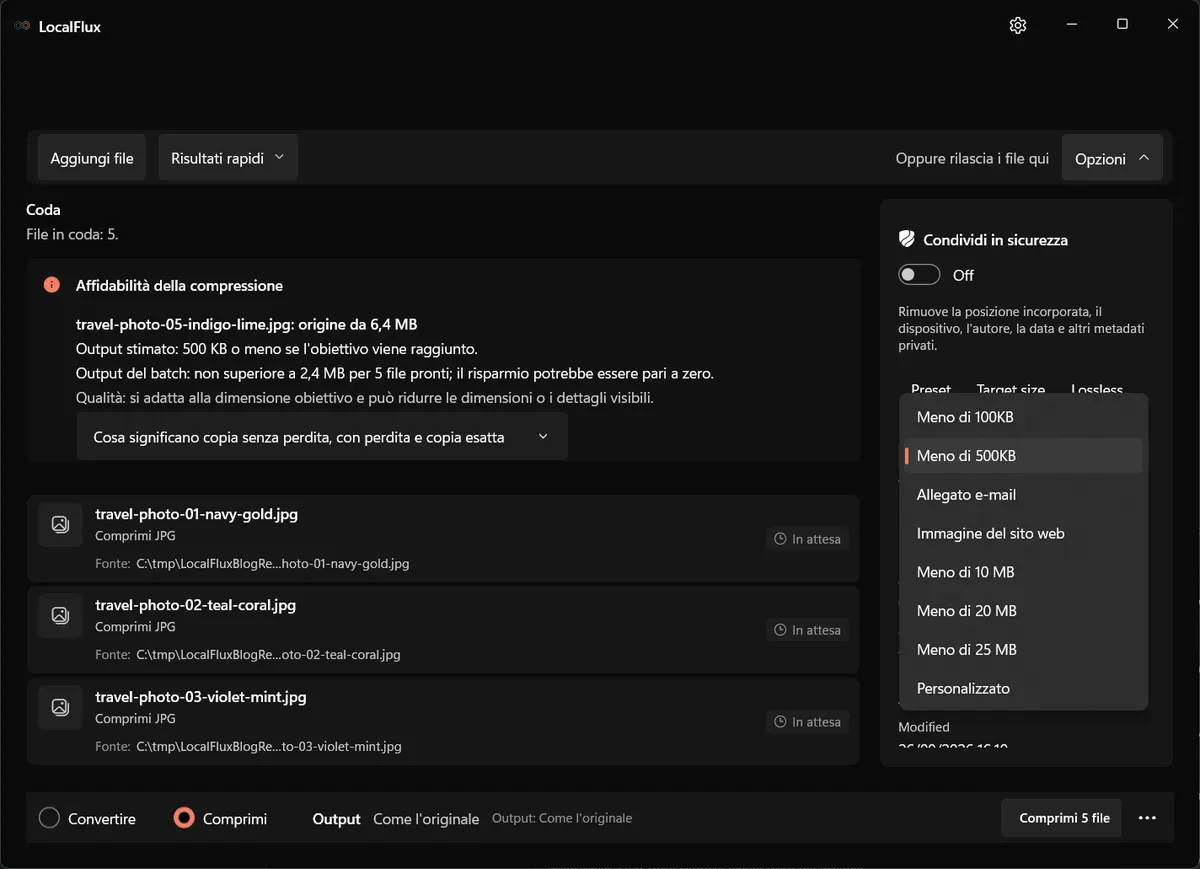
Task: Choose Meno di 10 MB preset
Action: [x=1023, y=572]
